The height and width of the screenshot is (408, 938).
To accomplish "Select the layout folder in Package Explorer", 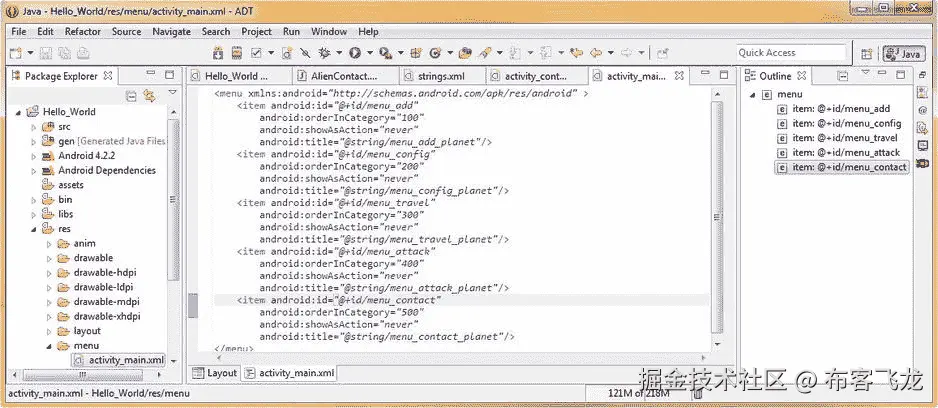I will point(87,331).
